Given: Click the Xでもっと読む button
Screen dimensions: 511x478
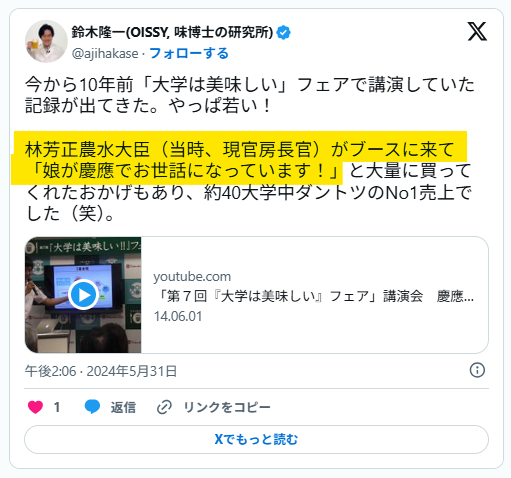Looking at the screenshot, I should [x=256, y=439].
